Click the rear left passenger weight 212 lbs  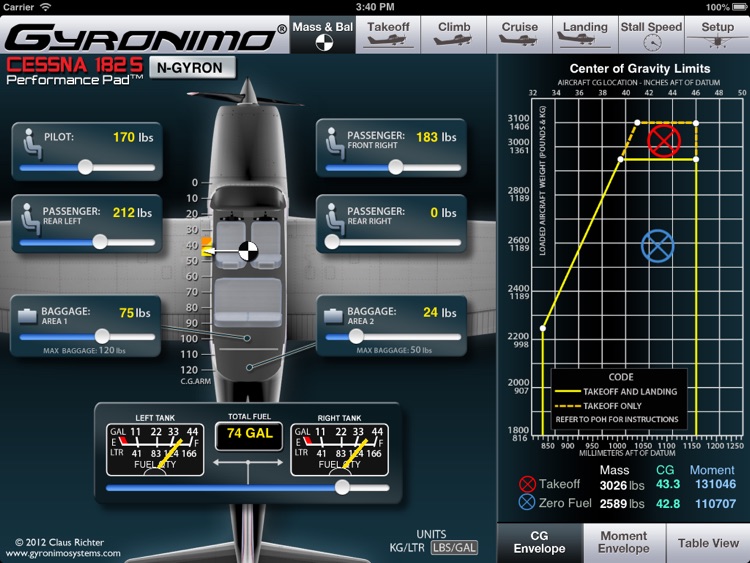click(x=132, y=212)
